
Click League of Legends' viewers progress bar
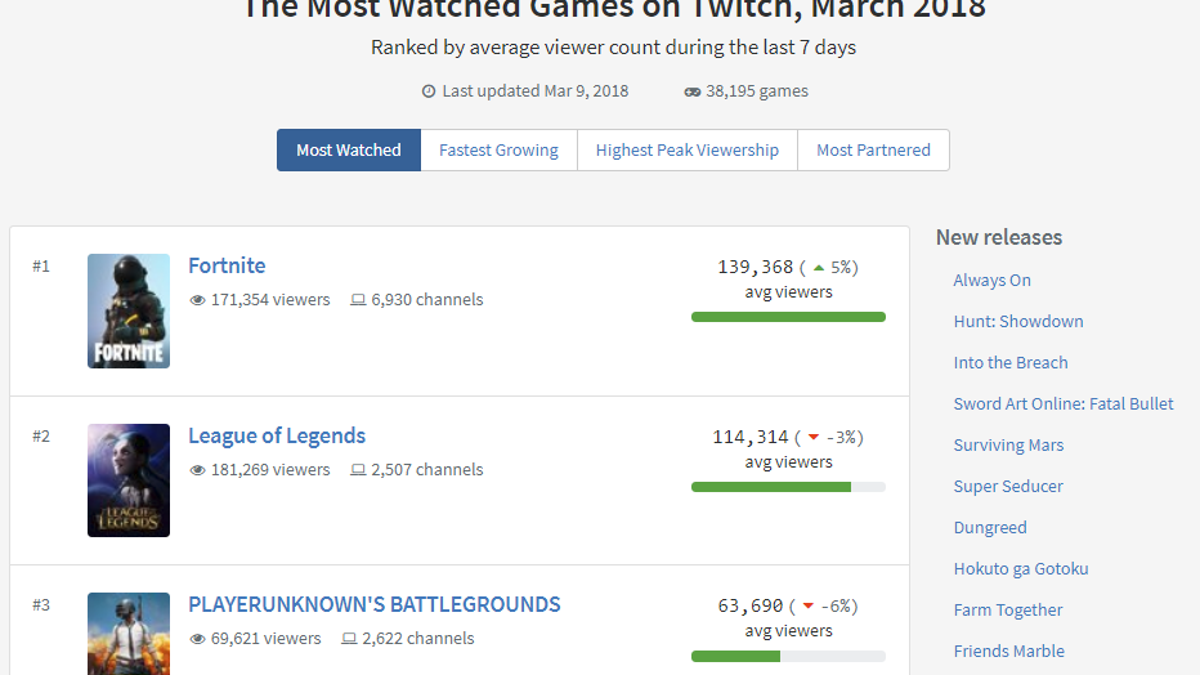point(788,487)
